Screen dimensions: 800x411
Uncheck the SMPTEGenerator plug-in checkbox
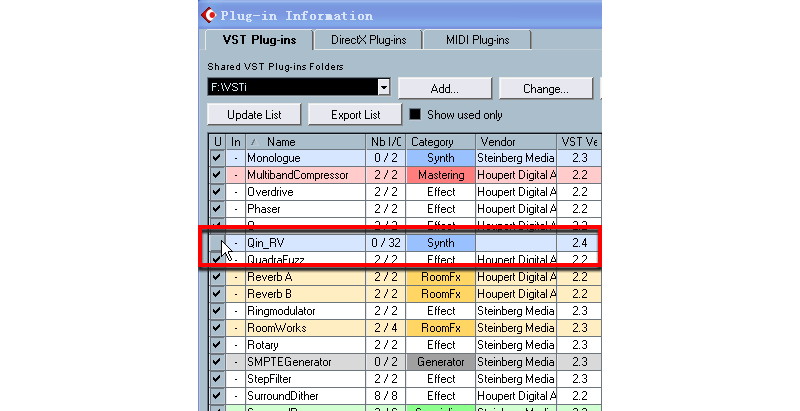[217, 362]
